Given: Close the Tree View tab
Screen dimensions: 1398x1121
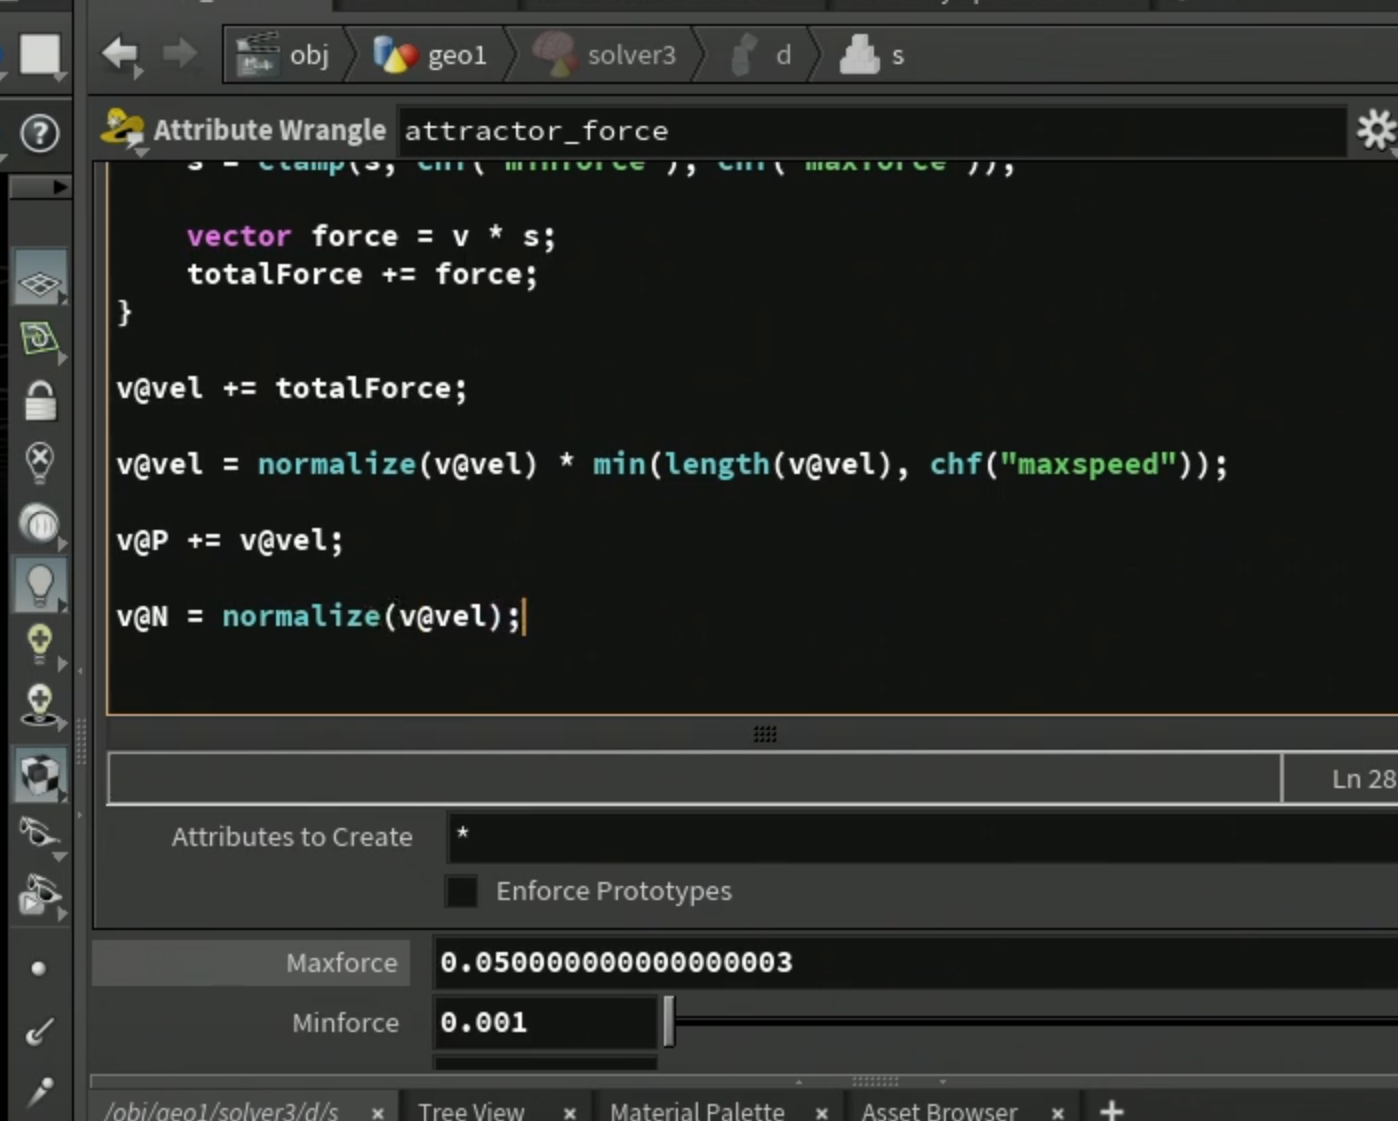Looking at the screenshot, I should (569, 1112).
